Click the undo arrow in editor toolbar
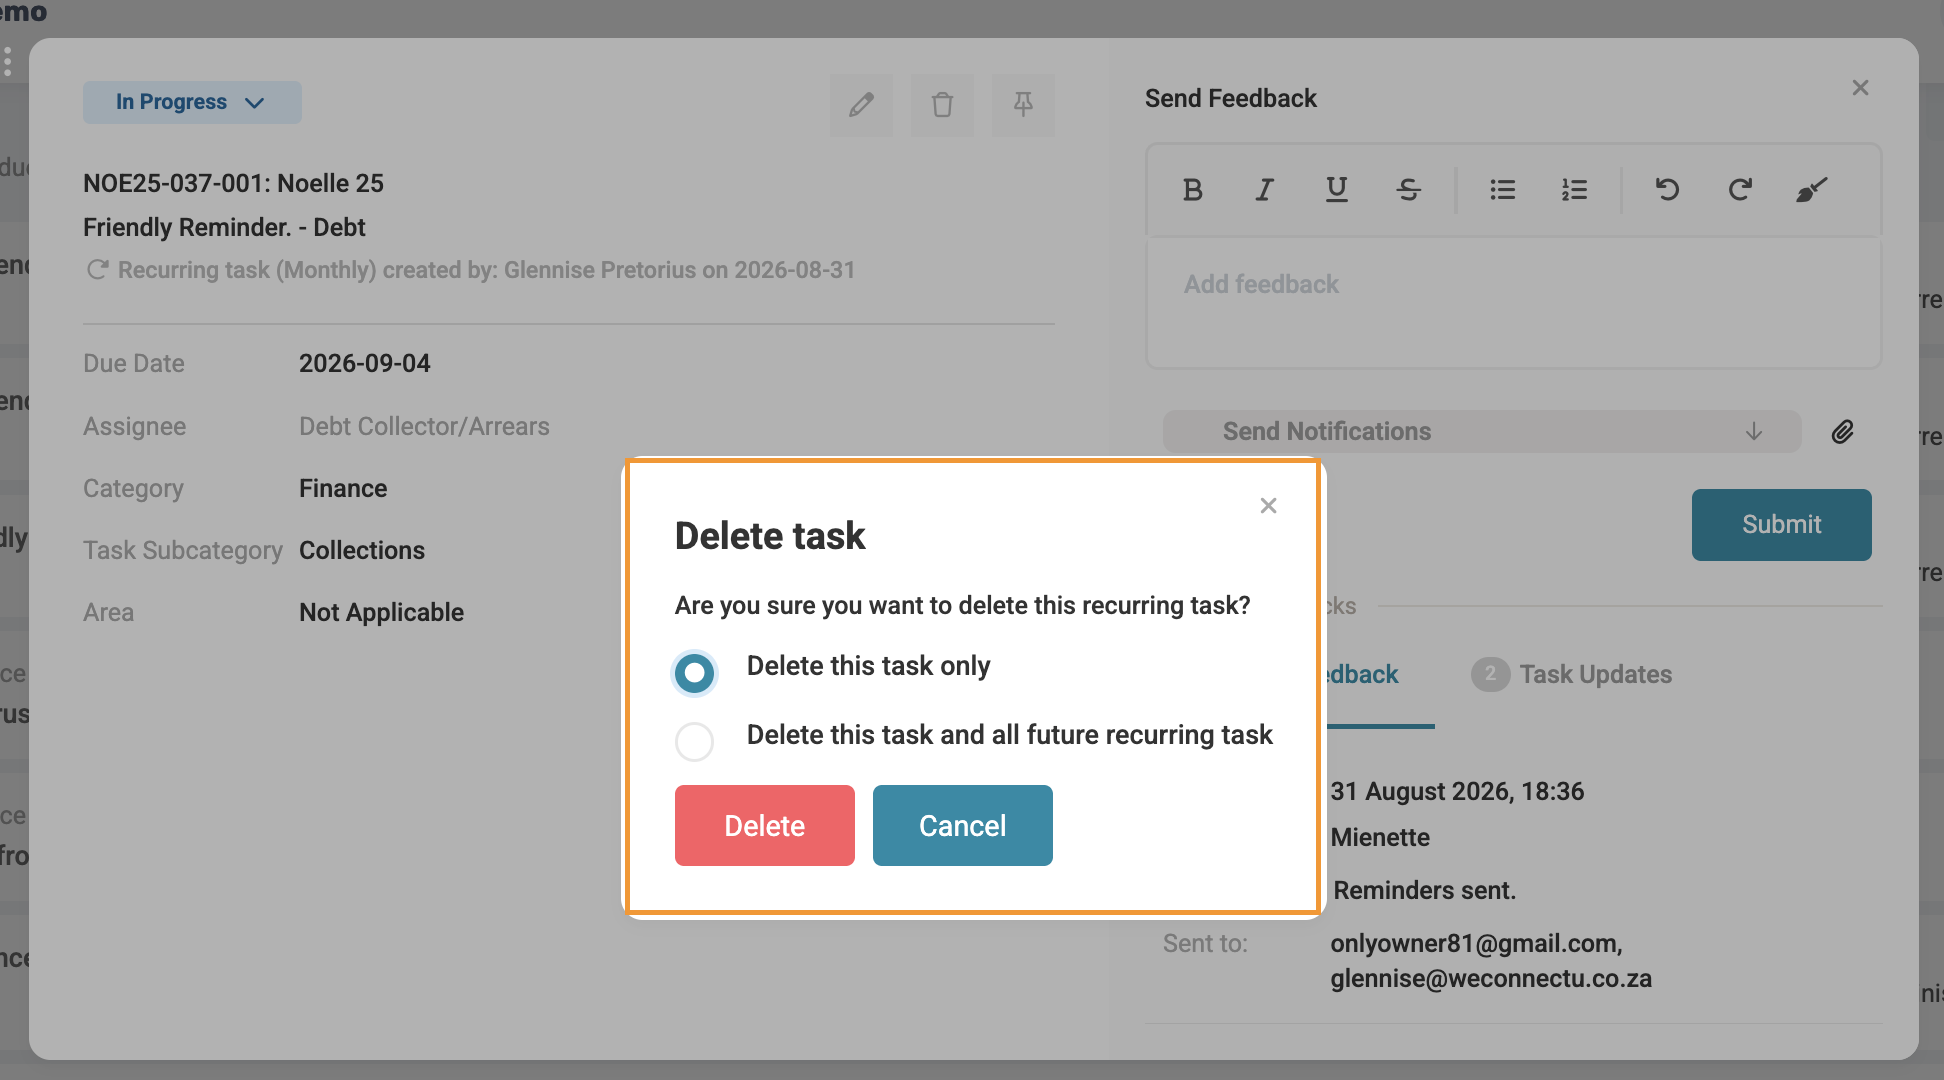 1667,189
